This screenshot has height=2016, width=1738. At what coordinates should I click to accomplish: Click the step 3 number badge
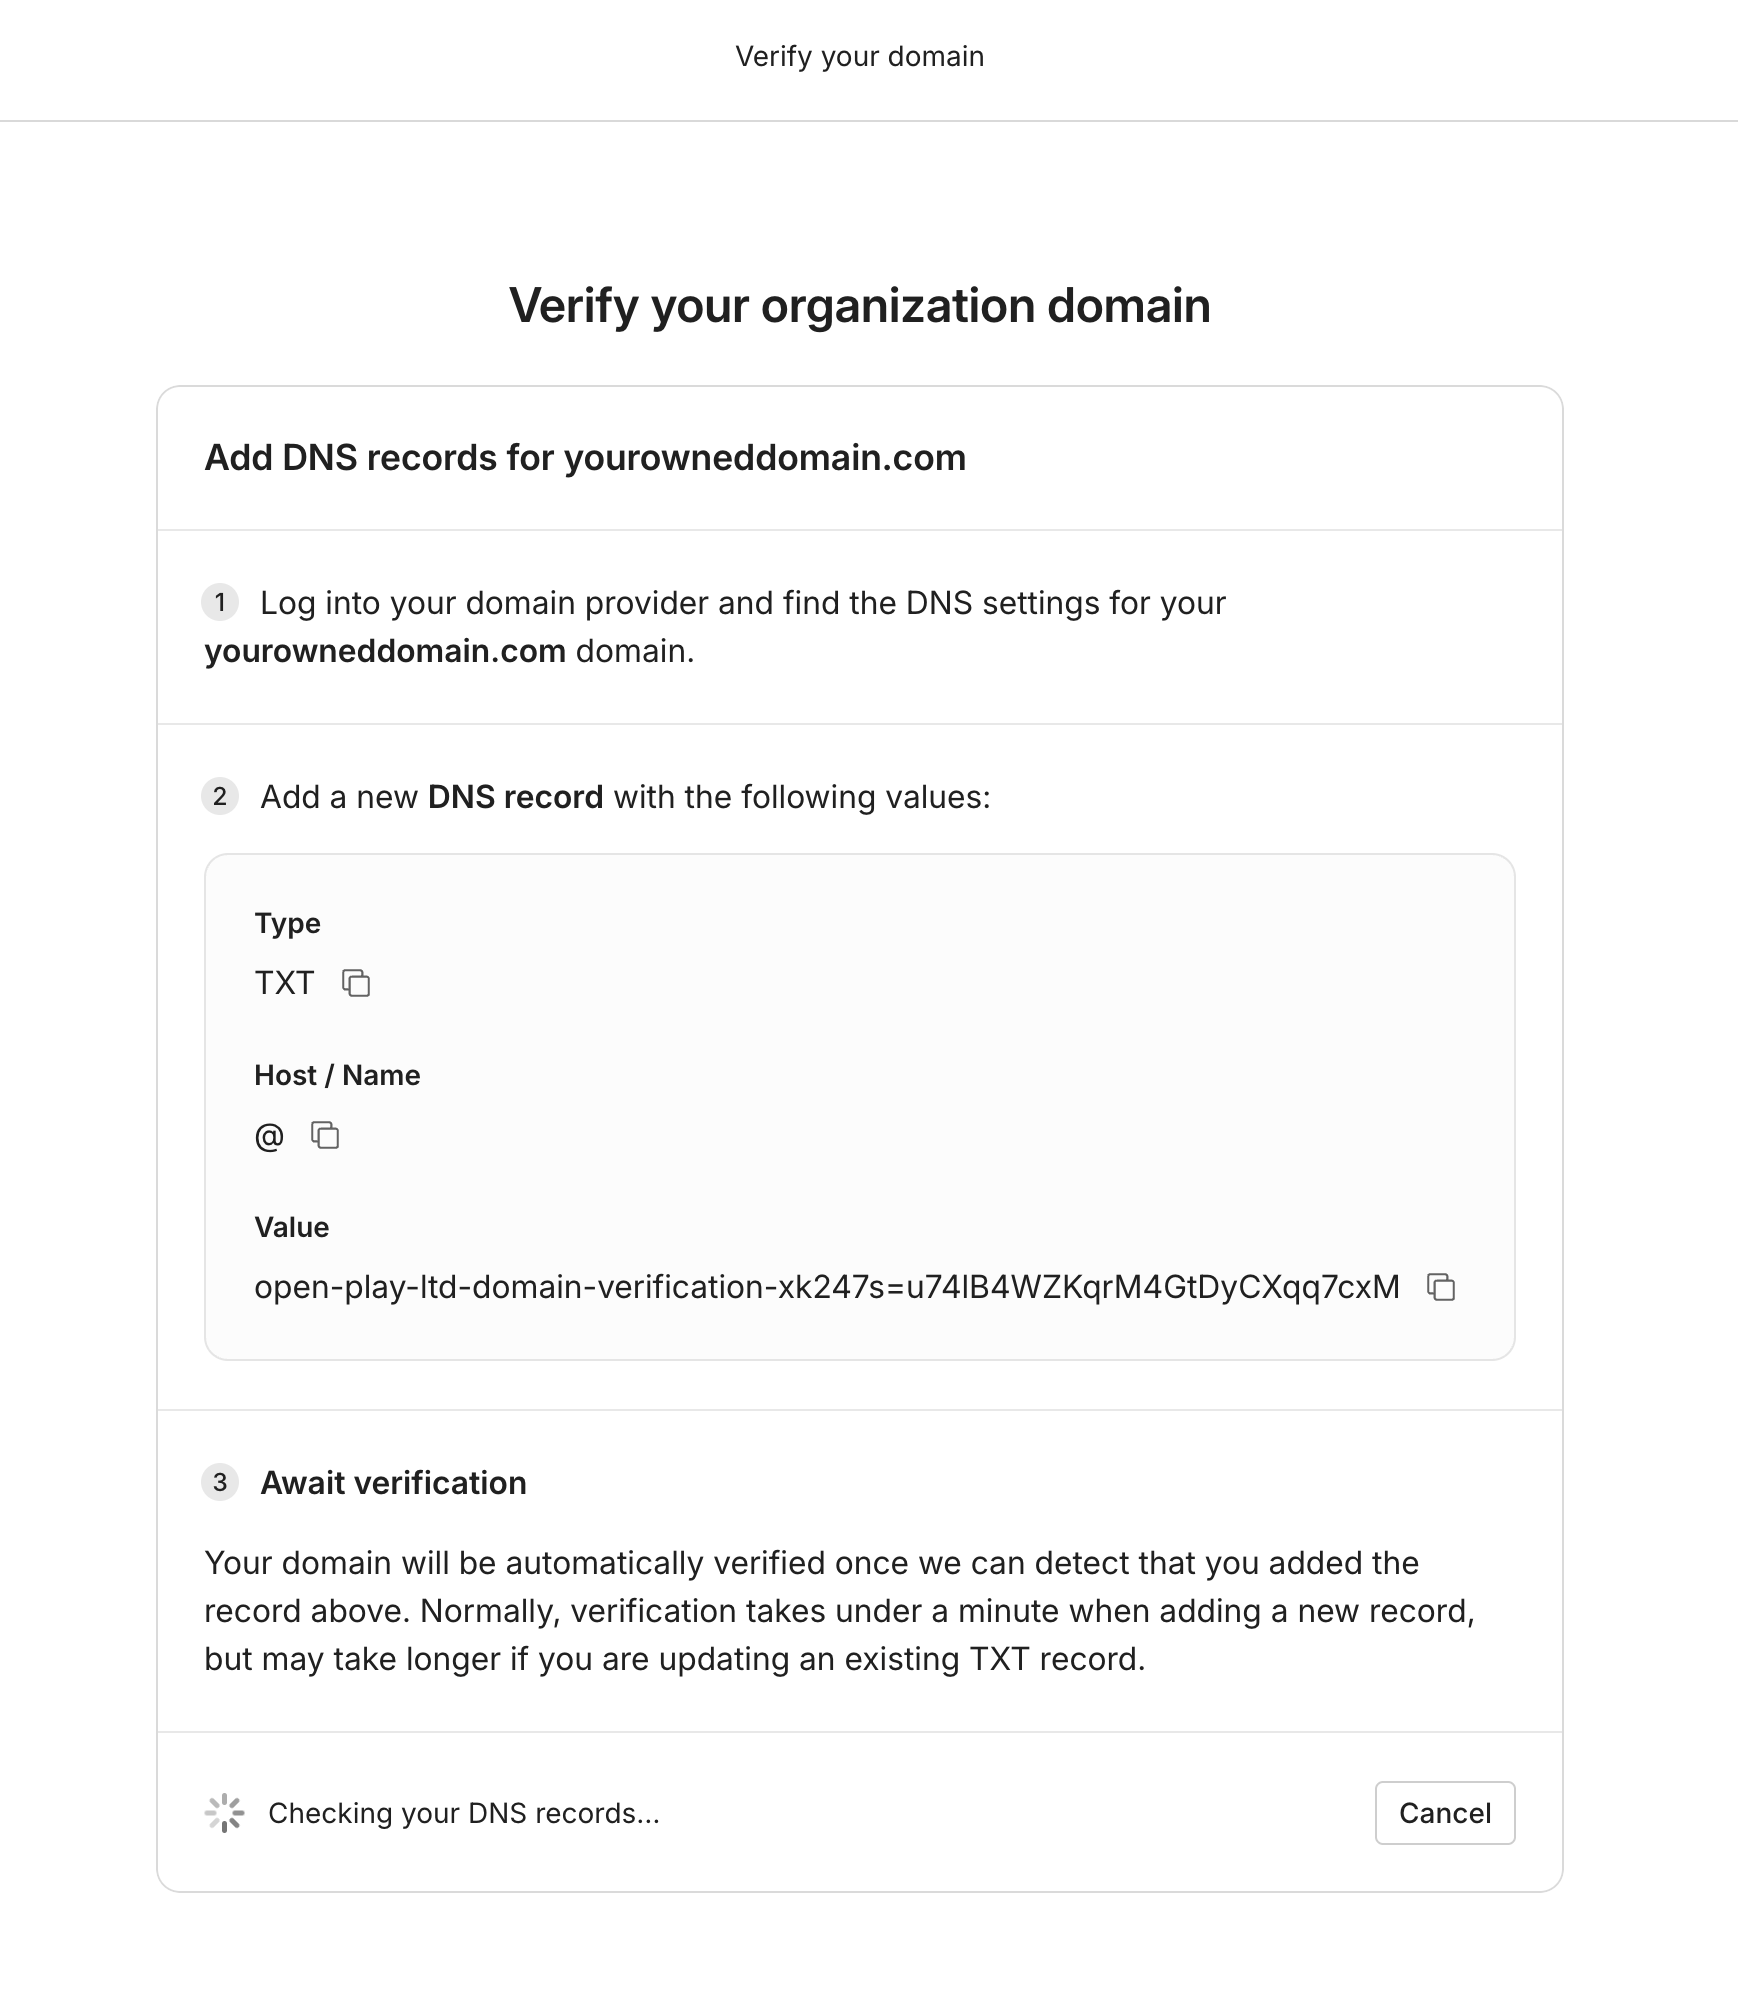coord(220,1482)
